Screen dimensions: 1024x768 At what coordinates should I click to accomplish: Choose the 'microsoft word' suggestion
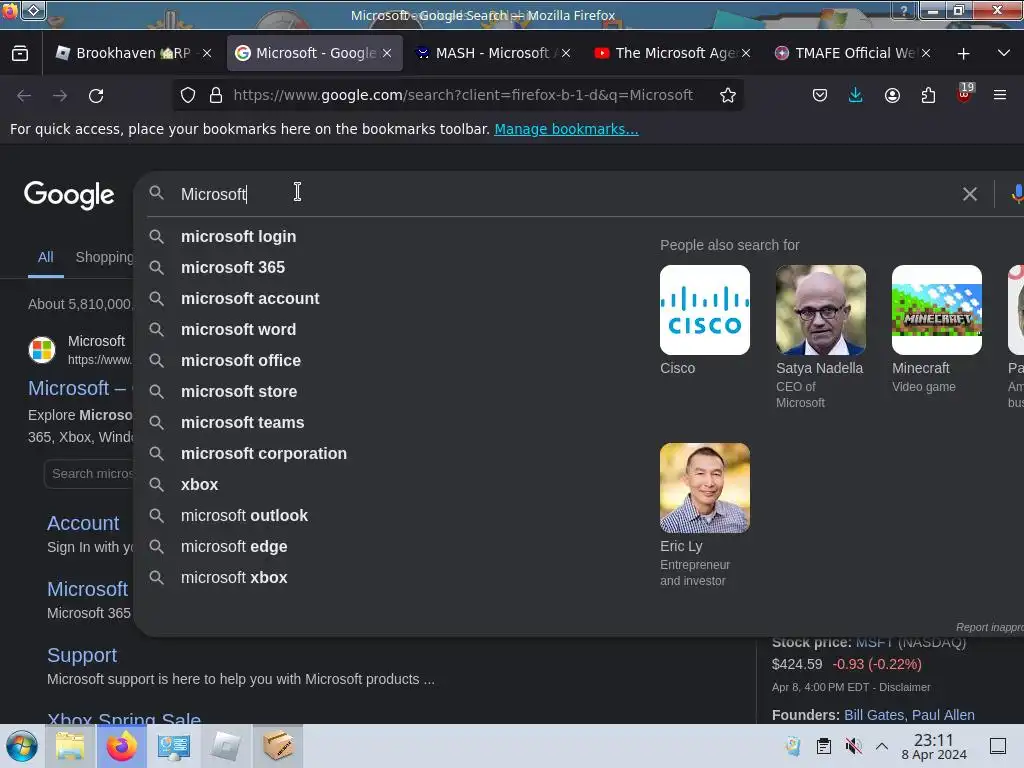(x=238, y=329)
